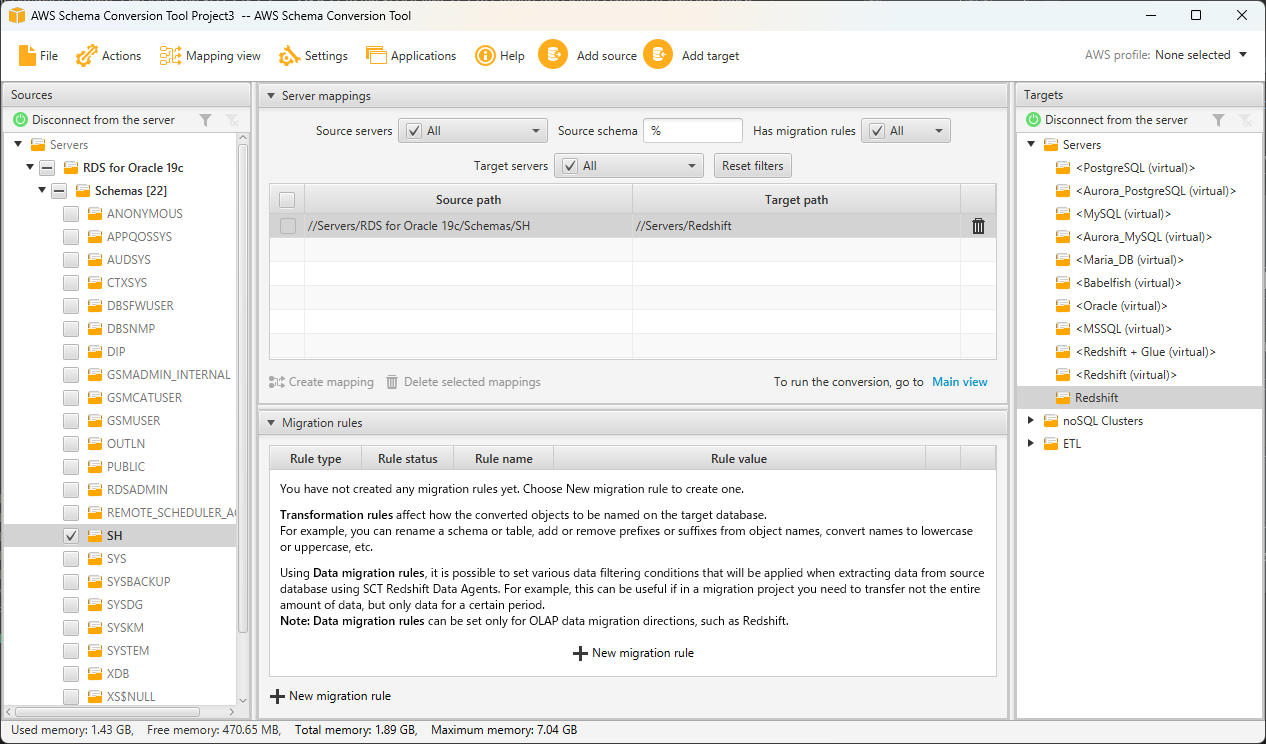Image resolution: width=1266 pixels, height=744 pixels.
Task: Select all mappings header checkbox
Action: pos(287,200)
